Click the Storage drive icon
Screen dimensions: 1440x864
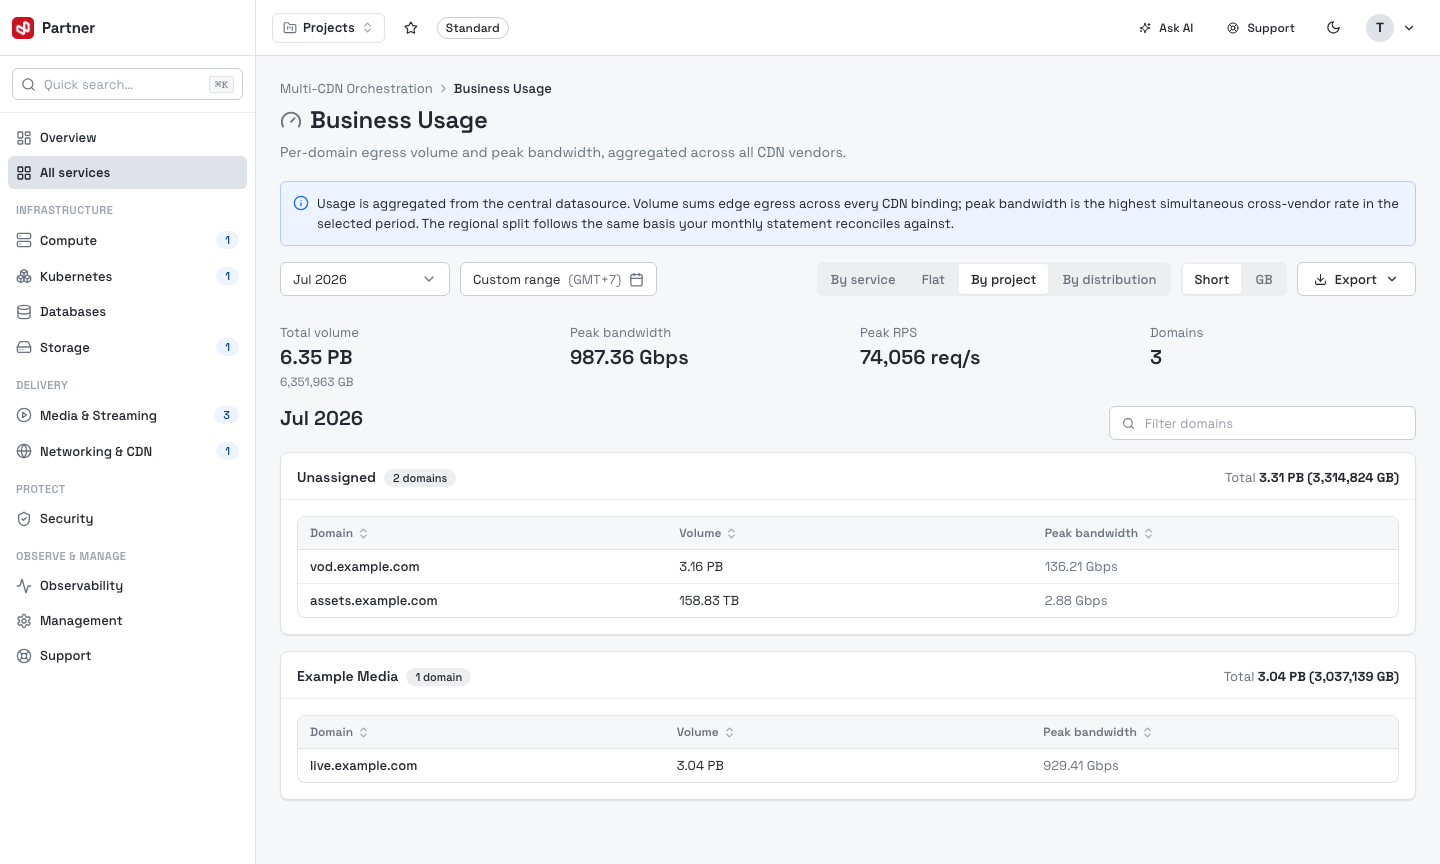(24, 348)
